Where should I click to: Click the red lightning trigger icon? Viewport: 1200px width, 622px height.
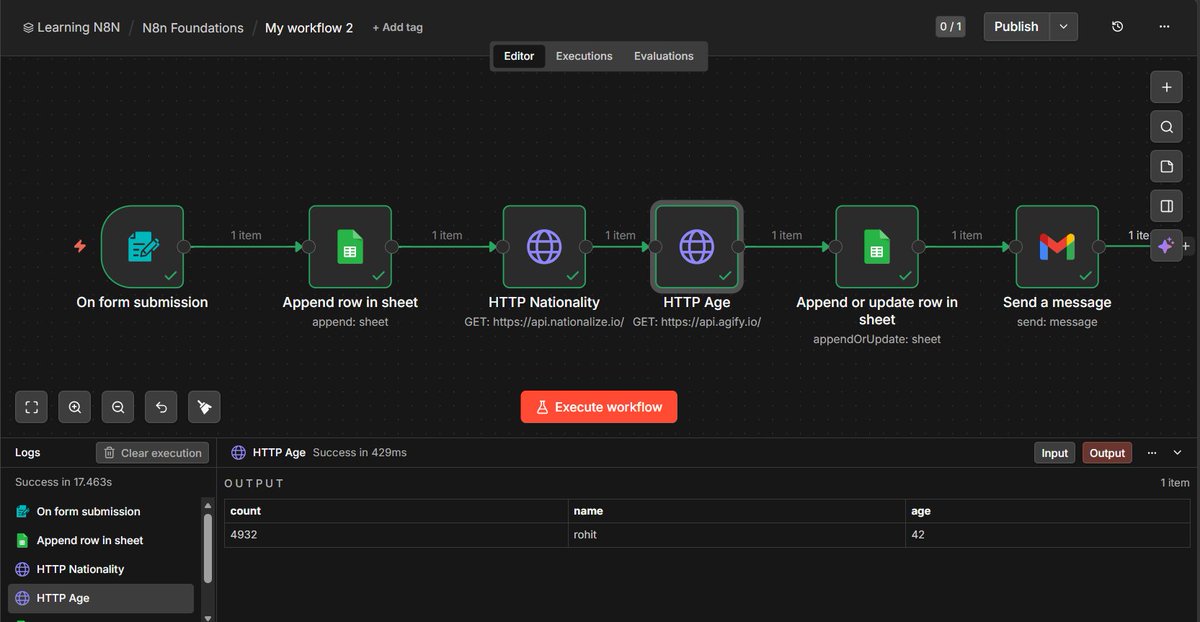80,246
